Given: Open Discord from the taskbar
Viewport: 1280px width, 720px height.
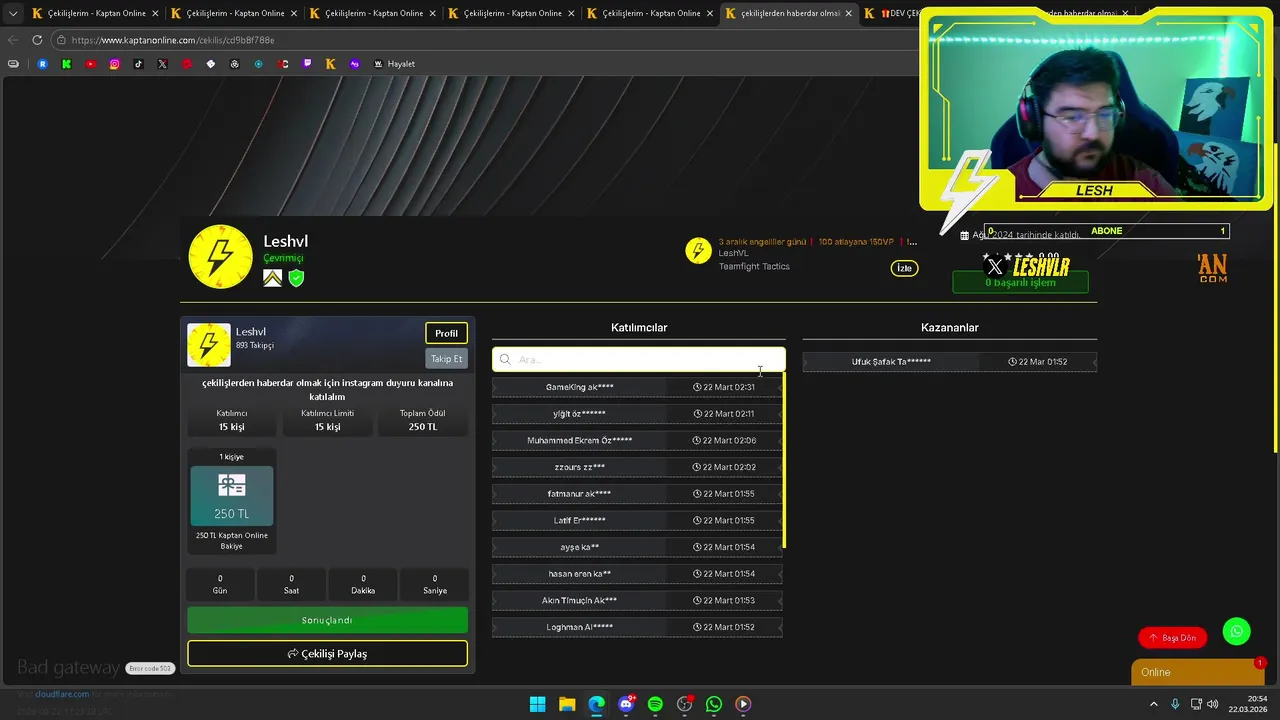Looking at the screenshot, I should (626, 704).
